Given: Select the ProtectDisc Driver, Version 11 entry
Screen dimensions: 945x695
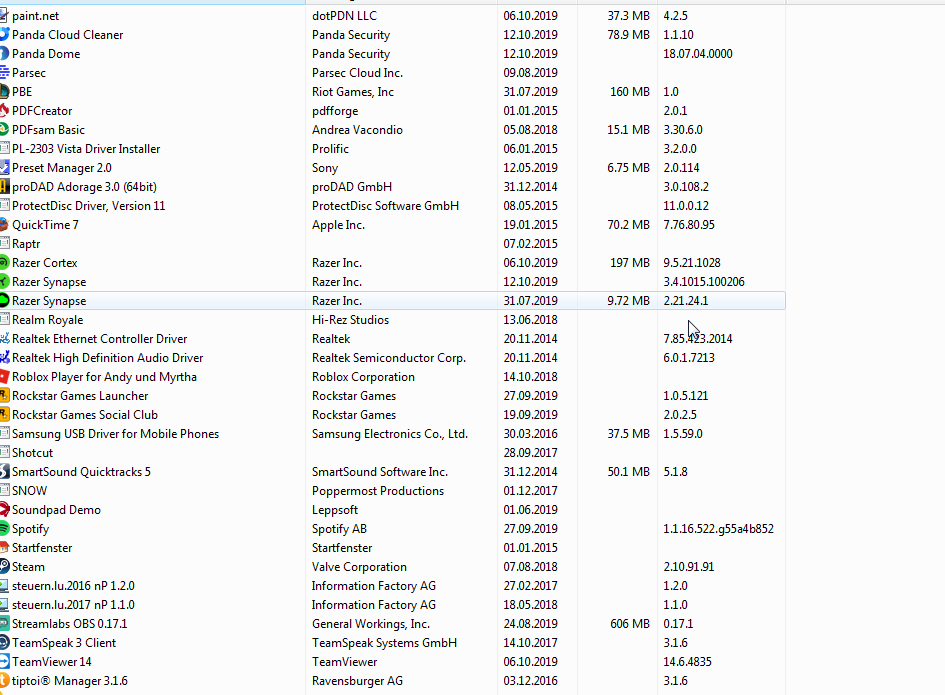Looking at the screenshot, I should (x=89, y=206).
